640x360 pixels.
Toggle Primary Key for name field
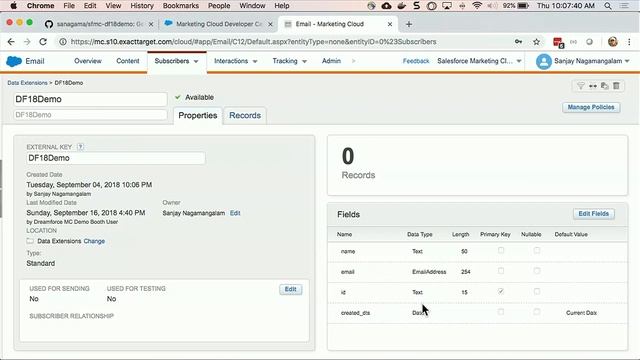click(501, 251)
